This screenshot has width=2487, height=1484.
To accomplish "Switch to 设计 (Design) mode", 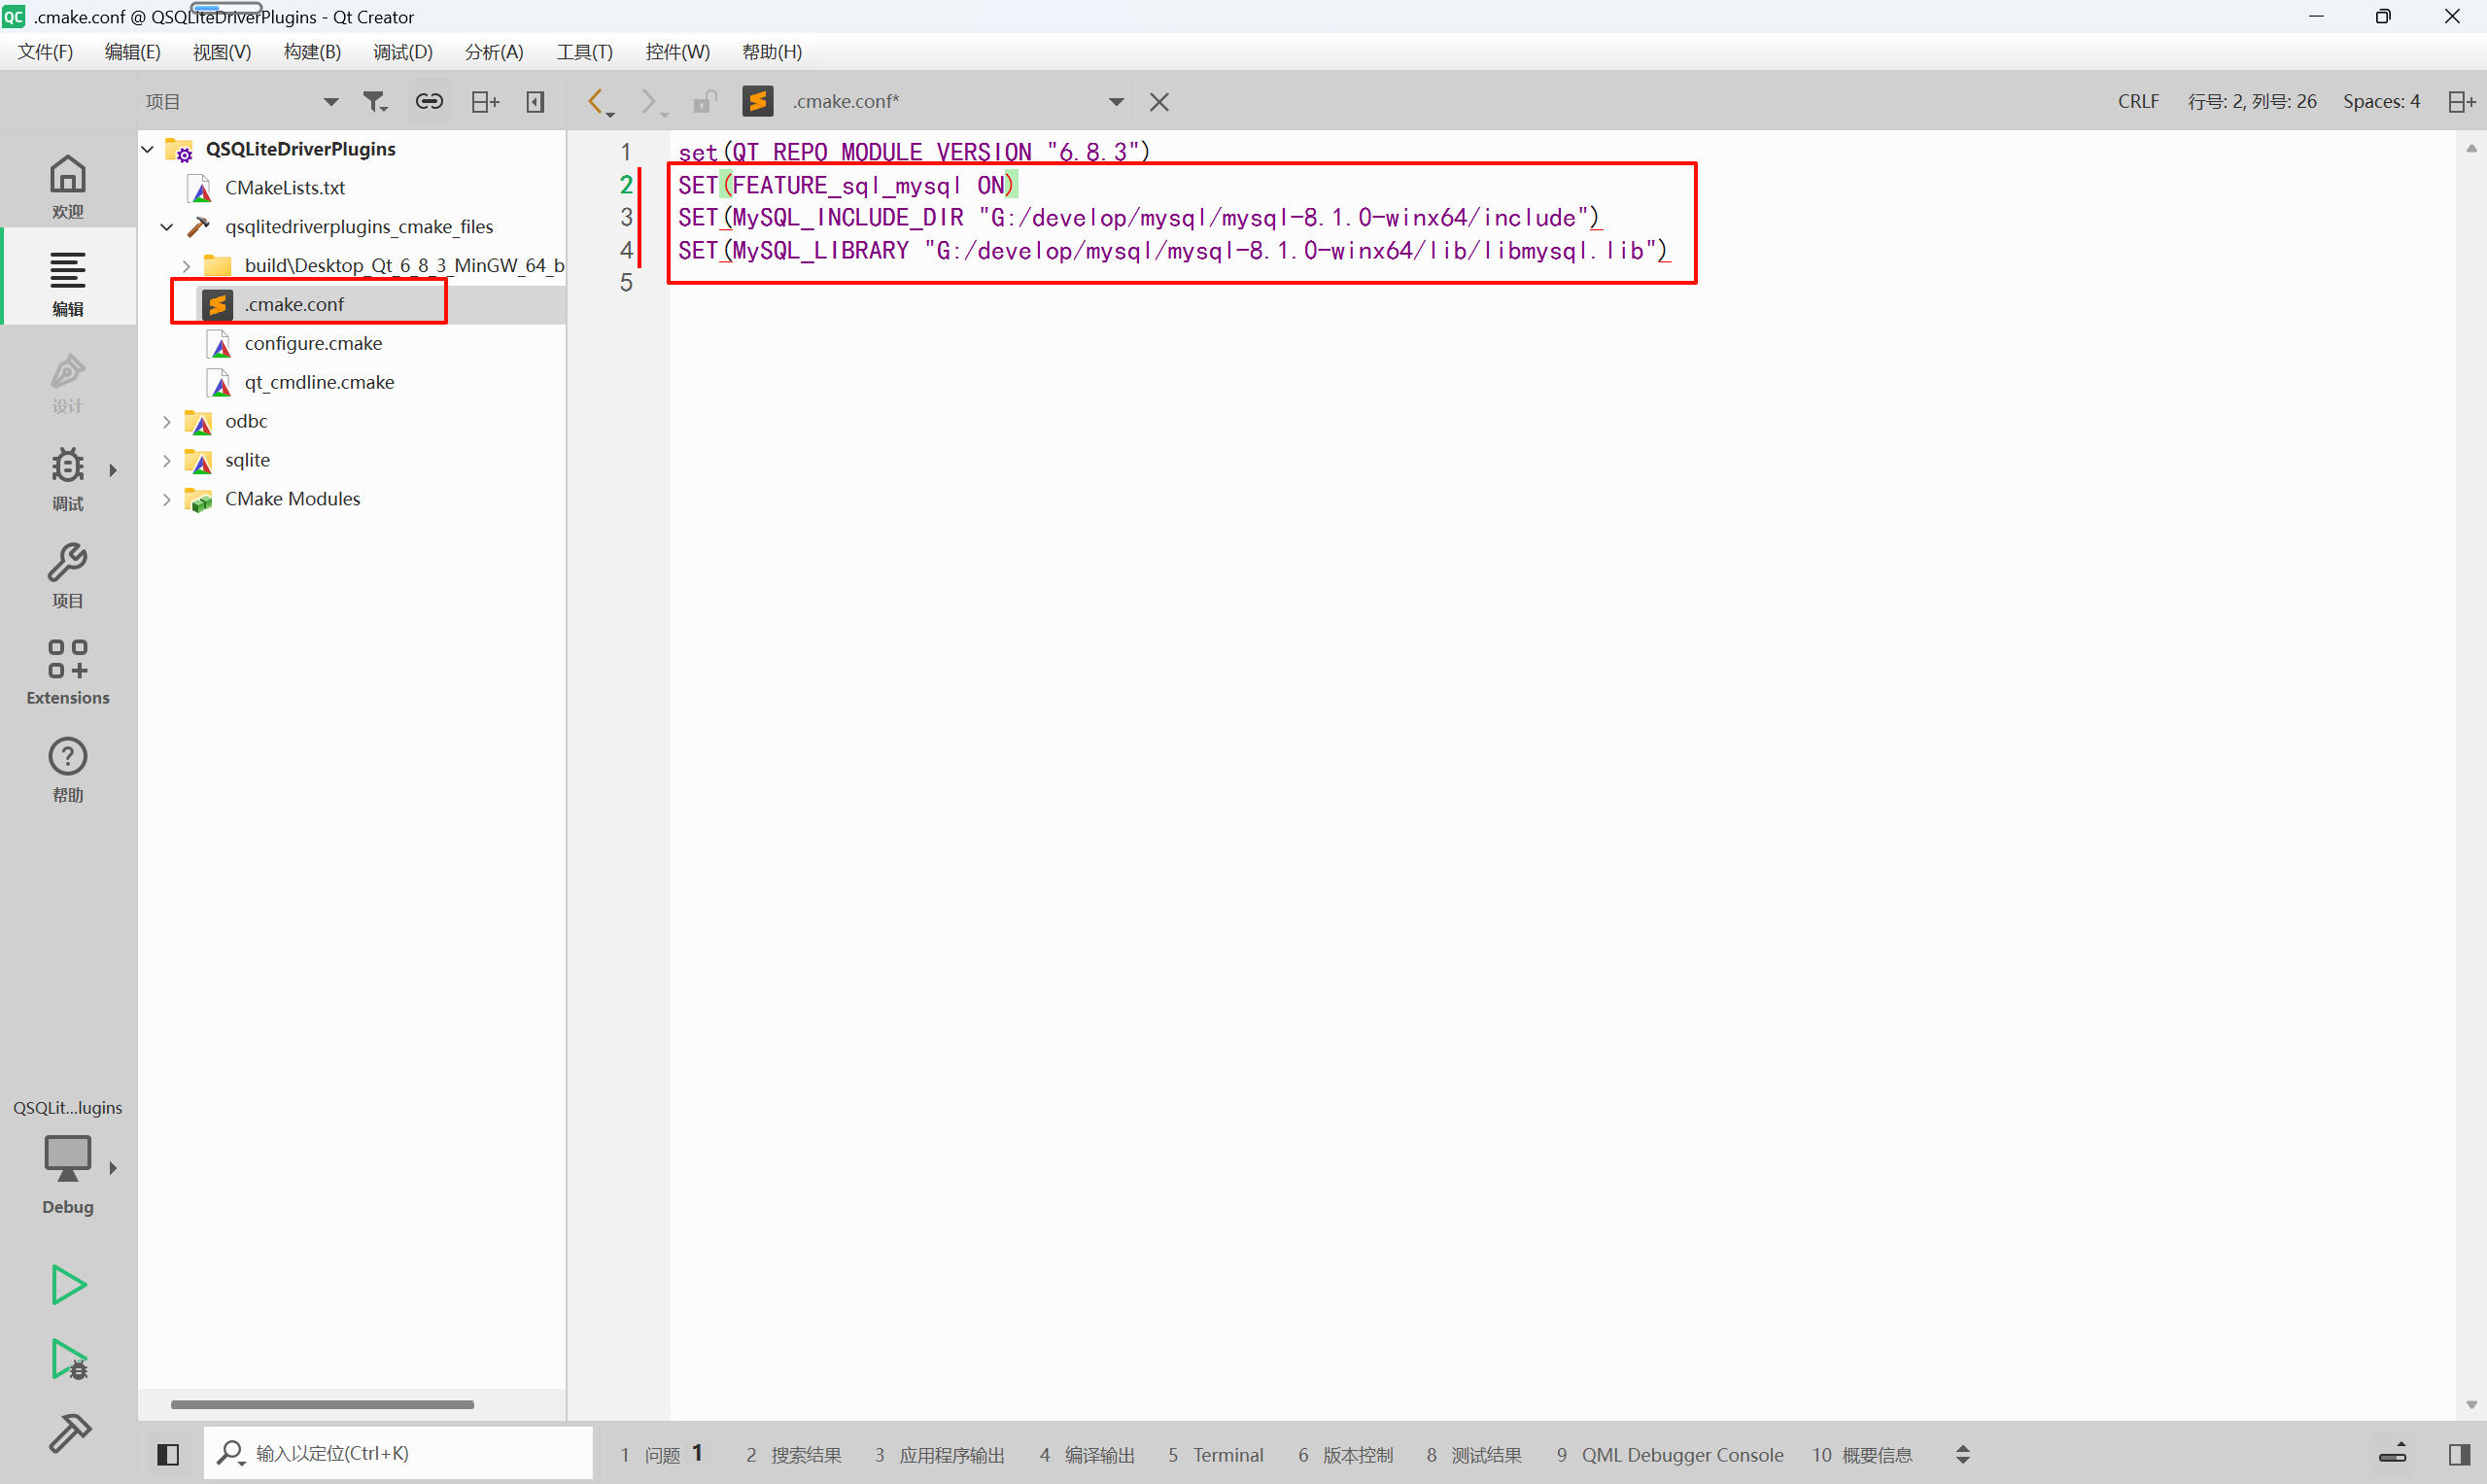I will tap(66, 381).
